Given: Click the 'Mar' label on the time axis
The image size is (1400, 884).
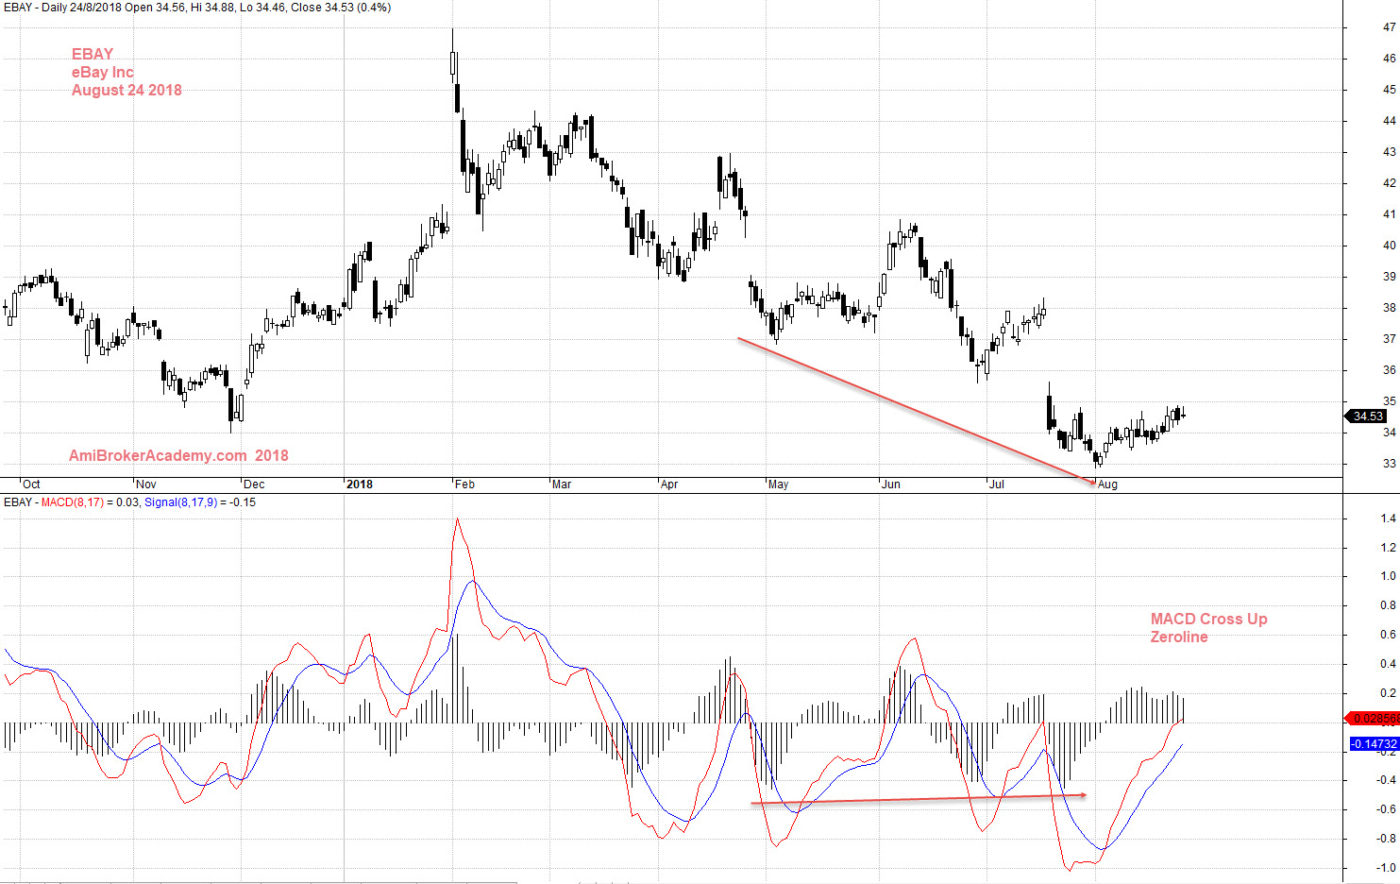Looking at the screenshot, I should (562, 484).
